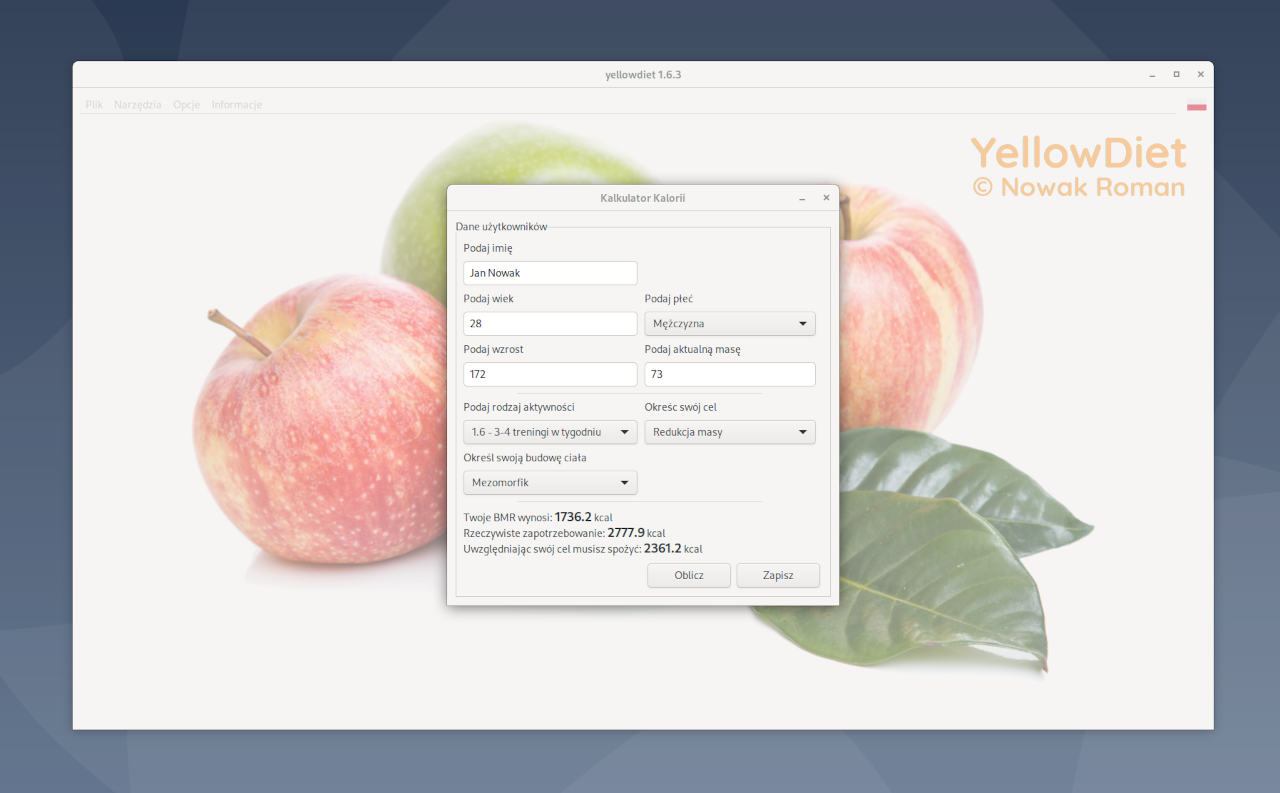Open the Narzędzia menu
The height and width of the screenshot is (793, 1280).
point(137,104)
